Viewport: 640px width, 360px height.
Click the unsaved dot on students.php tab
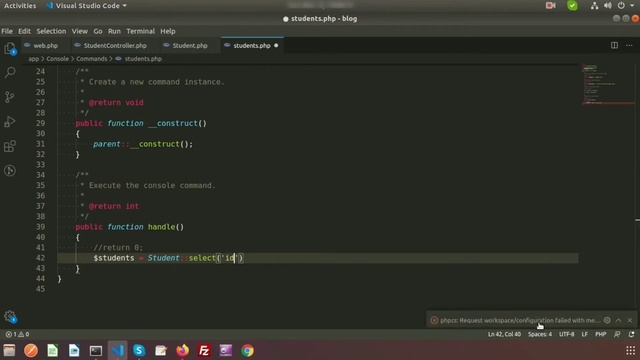[276, 46]
